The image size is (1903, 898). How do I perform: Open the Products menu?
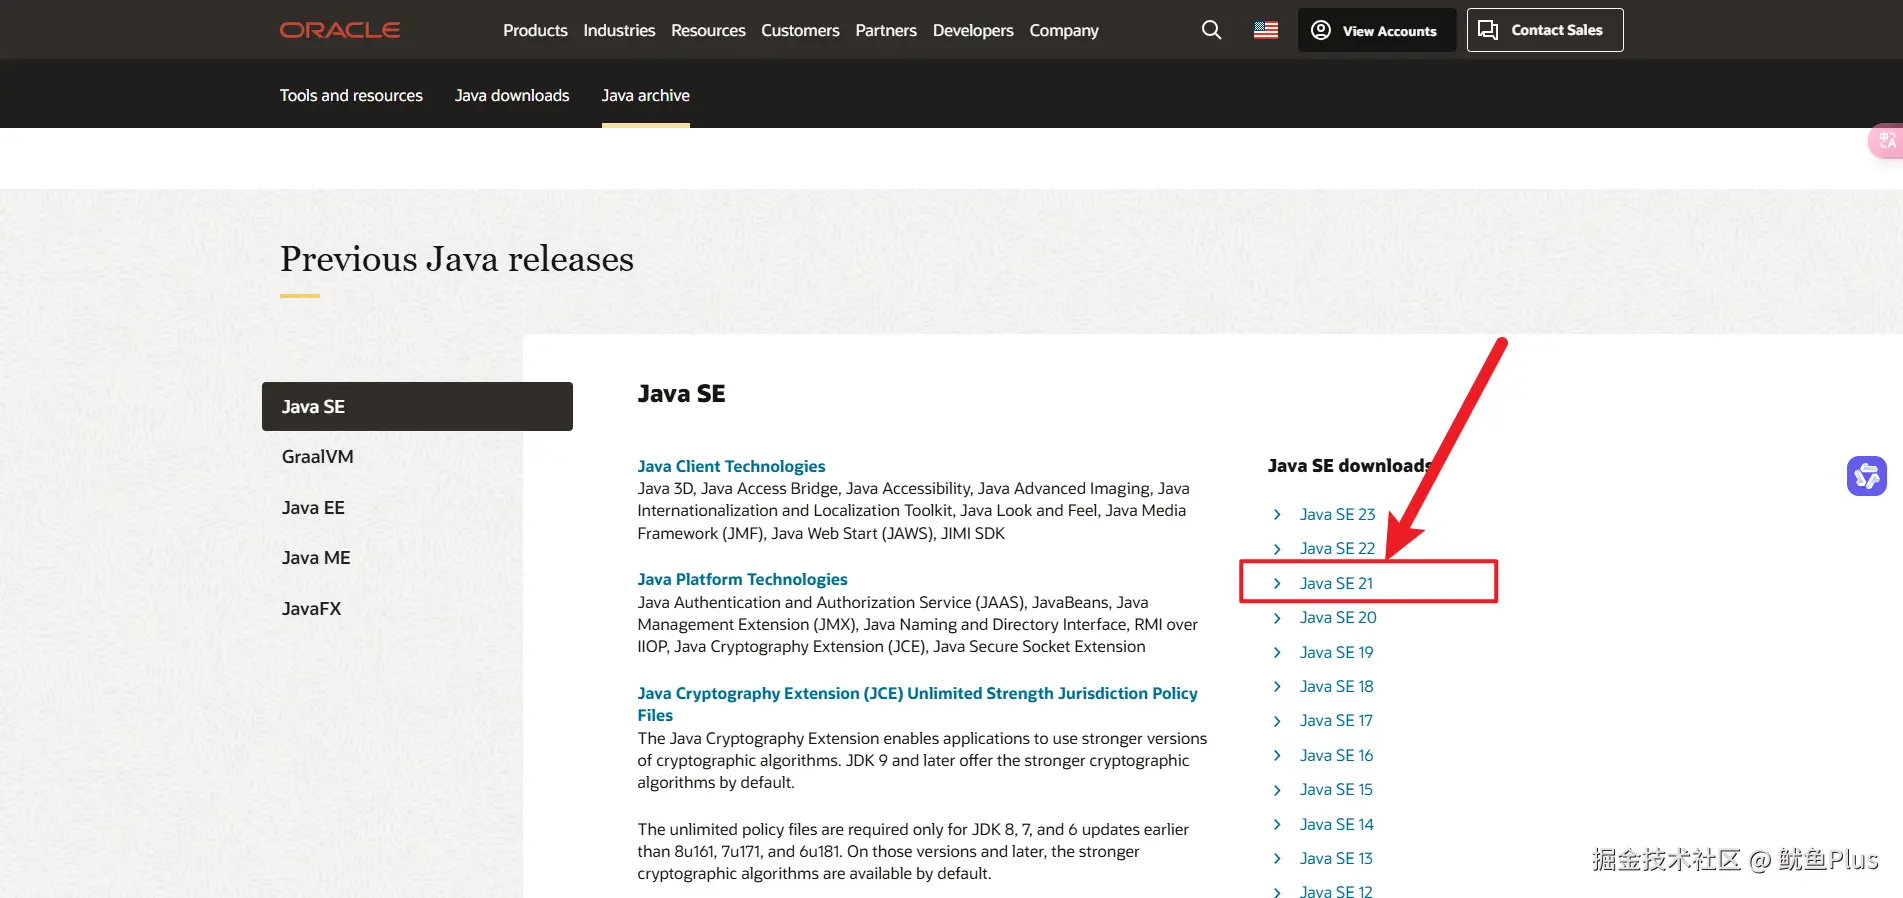point(535,30)
